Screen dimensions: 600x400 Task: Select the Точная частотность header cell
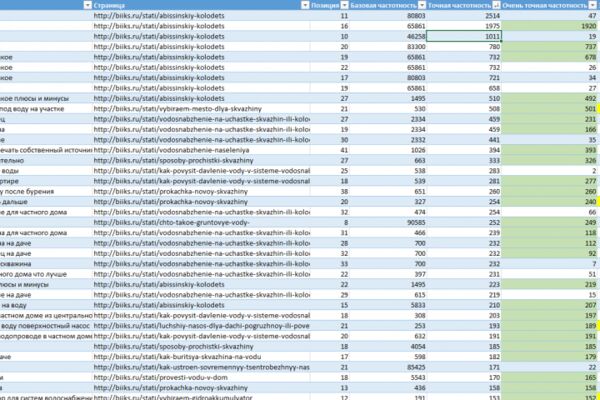[464, 5]
